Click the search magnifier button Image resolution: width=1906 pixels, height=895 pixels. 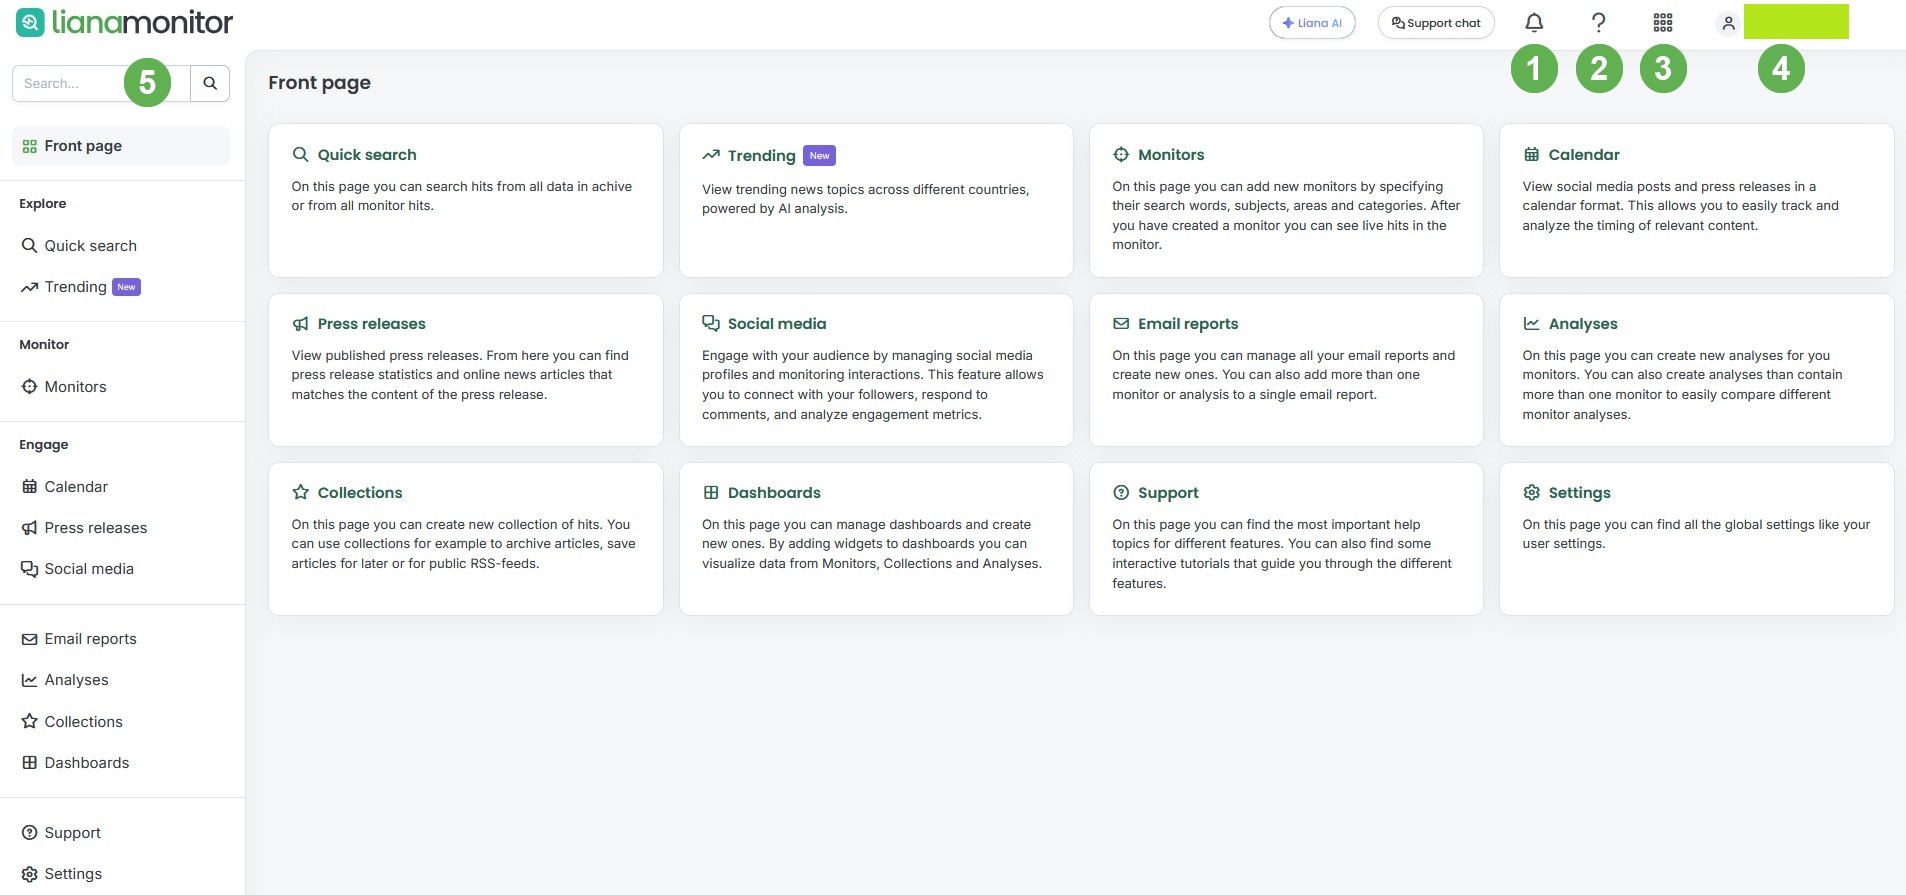[210, 83]
